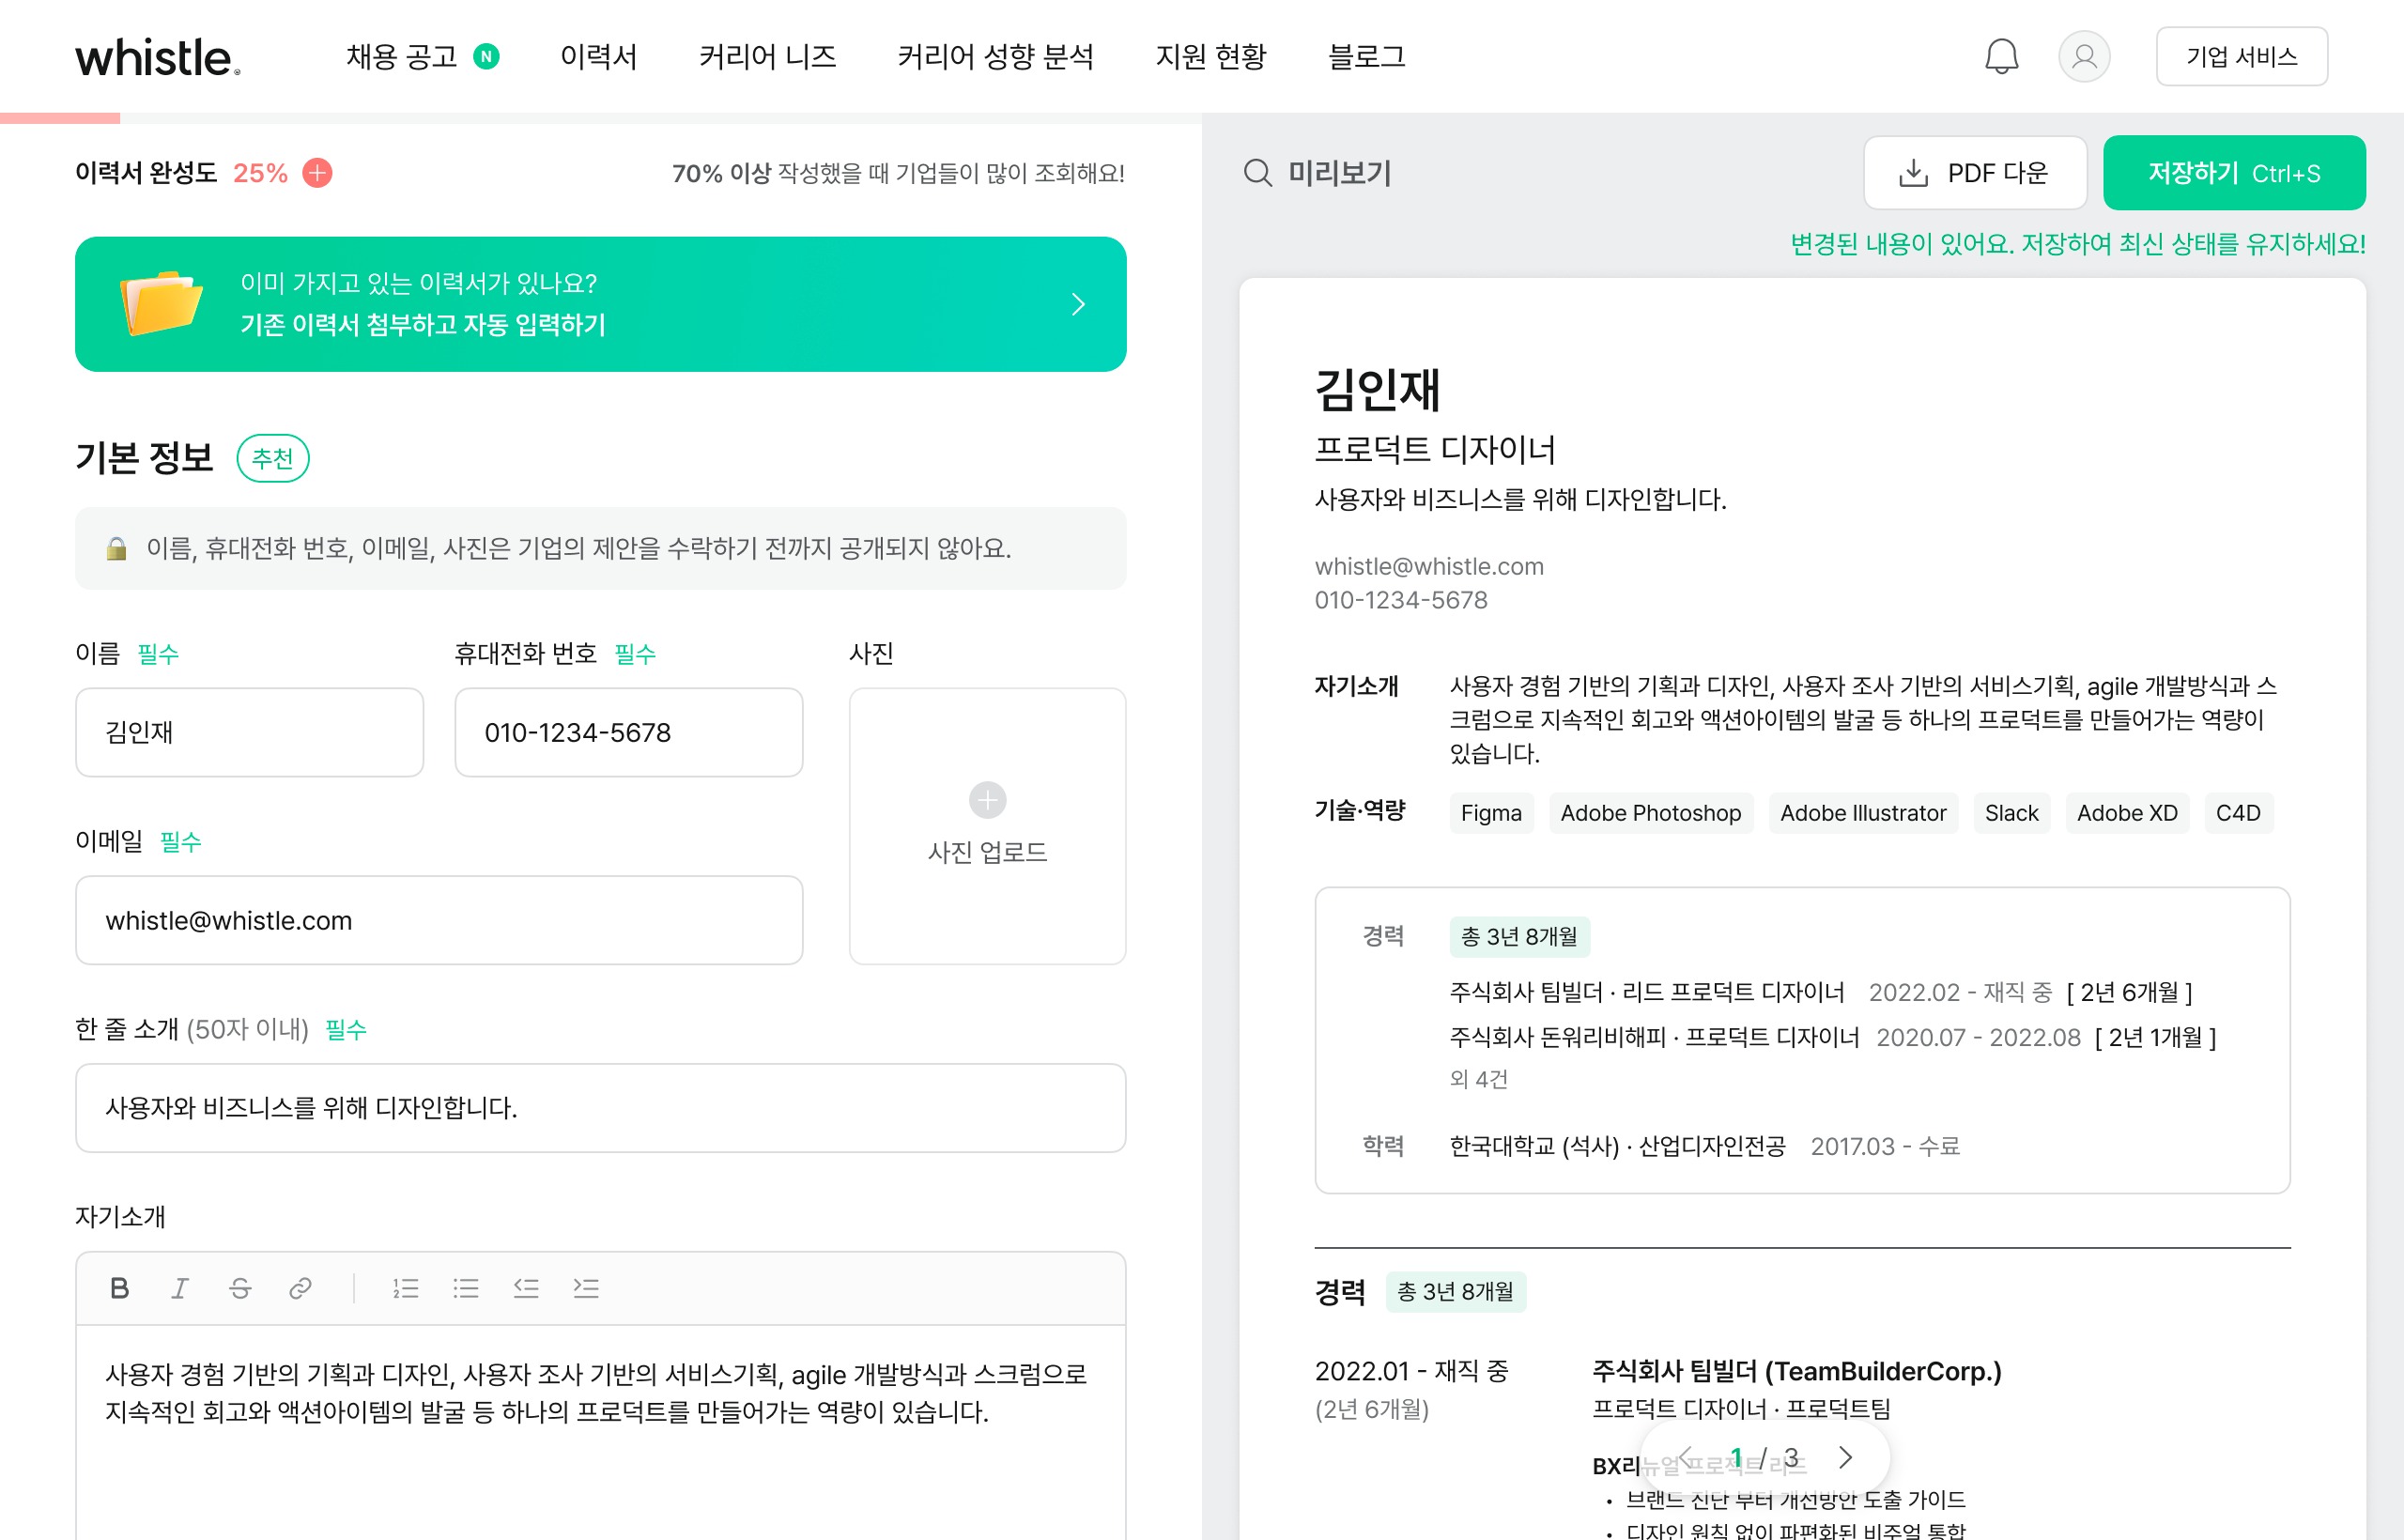Image resolution: width=2404 pixels, height=1540 pixels.
Task: Insert numbered list in the editor
Action: click(x=405, y=1288)
